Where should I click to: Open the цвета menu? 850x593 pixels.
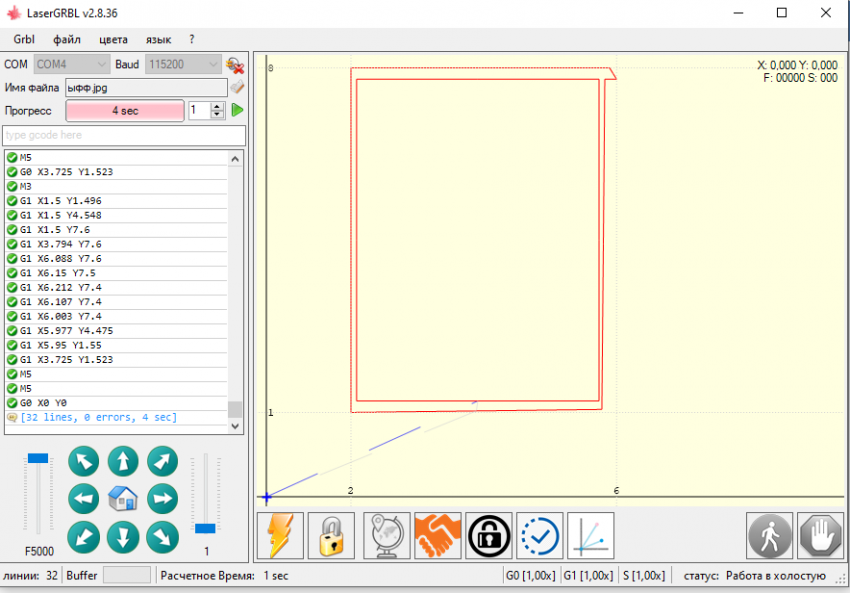tap(113, 39)
